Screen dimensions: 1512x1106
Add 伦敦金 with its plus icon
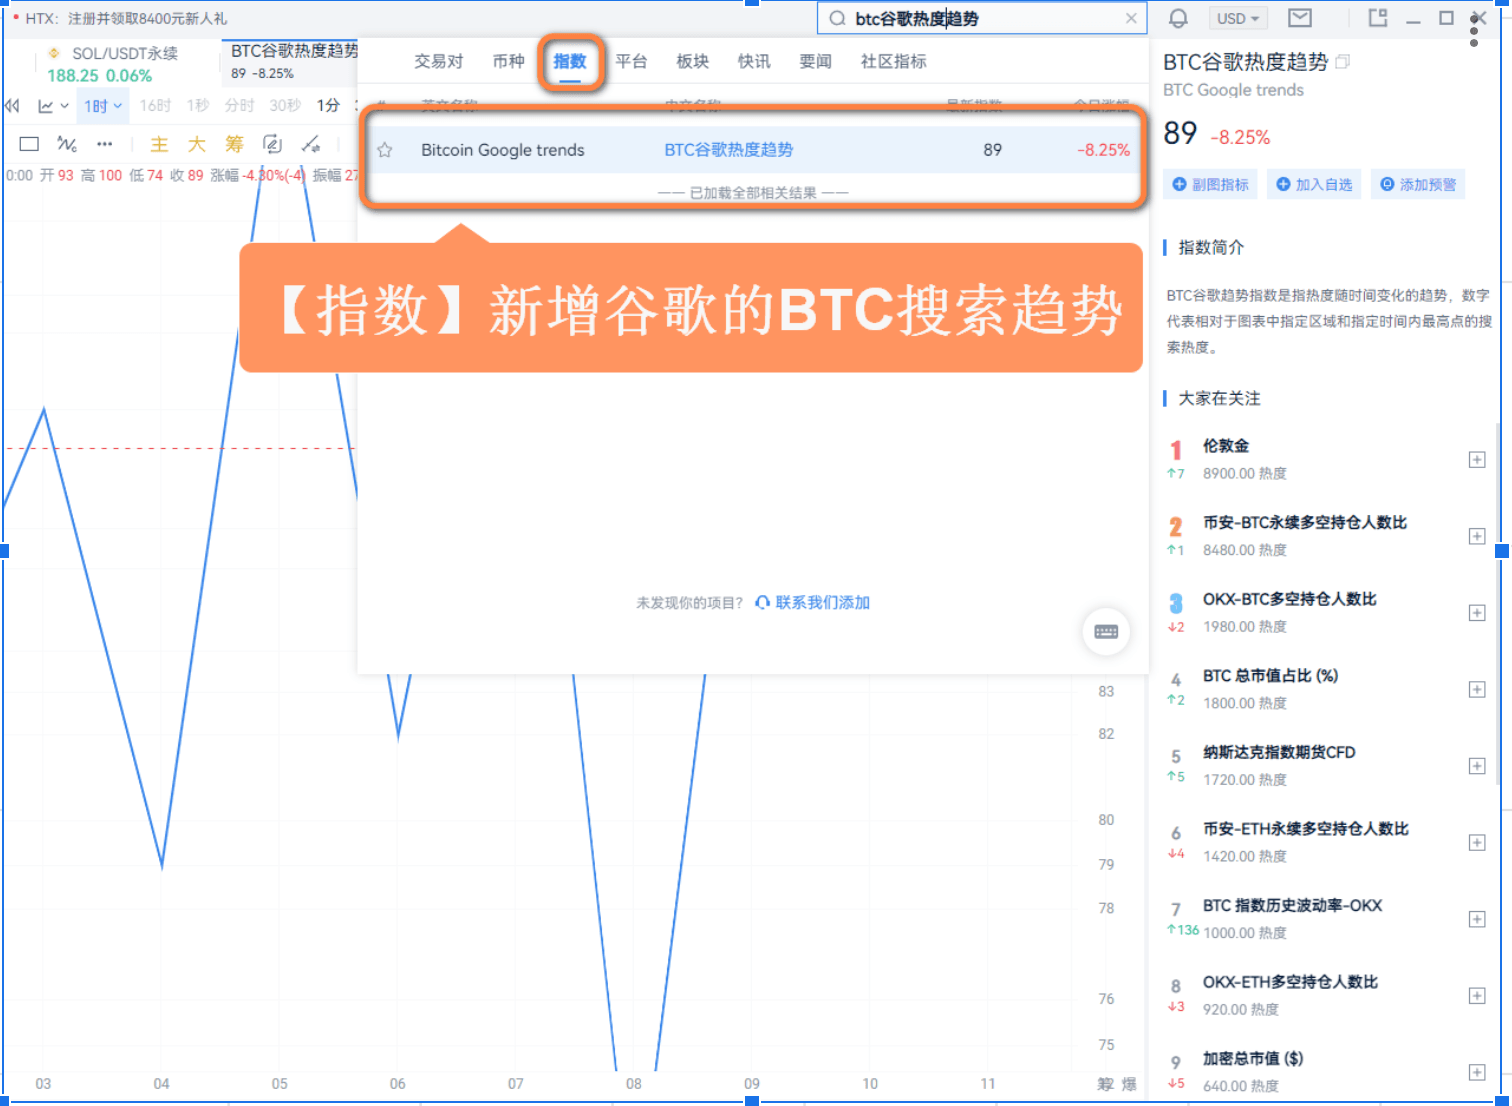1477,460
